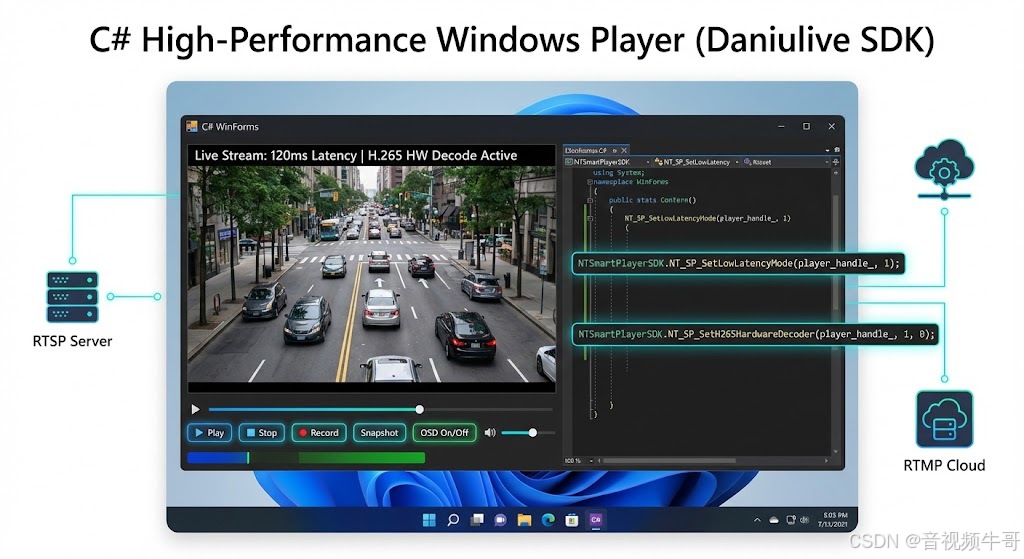
Task: Click the 'using System;' code line
Action: pyautogui.click(x=618, y=172)
